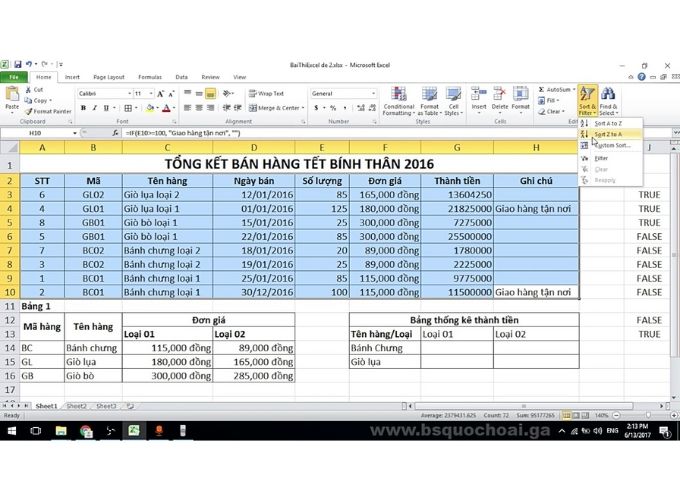Click the Fill button in Editing
Screen dimensions: 680x500
tap(549, 101)
